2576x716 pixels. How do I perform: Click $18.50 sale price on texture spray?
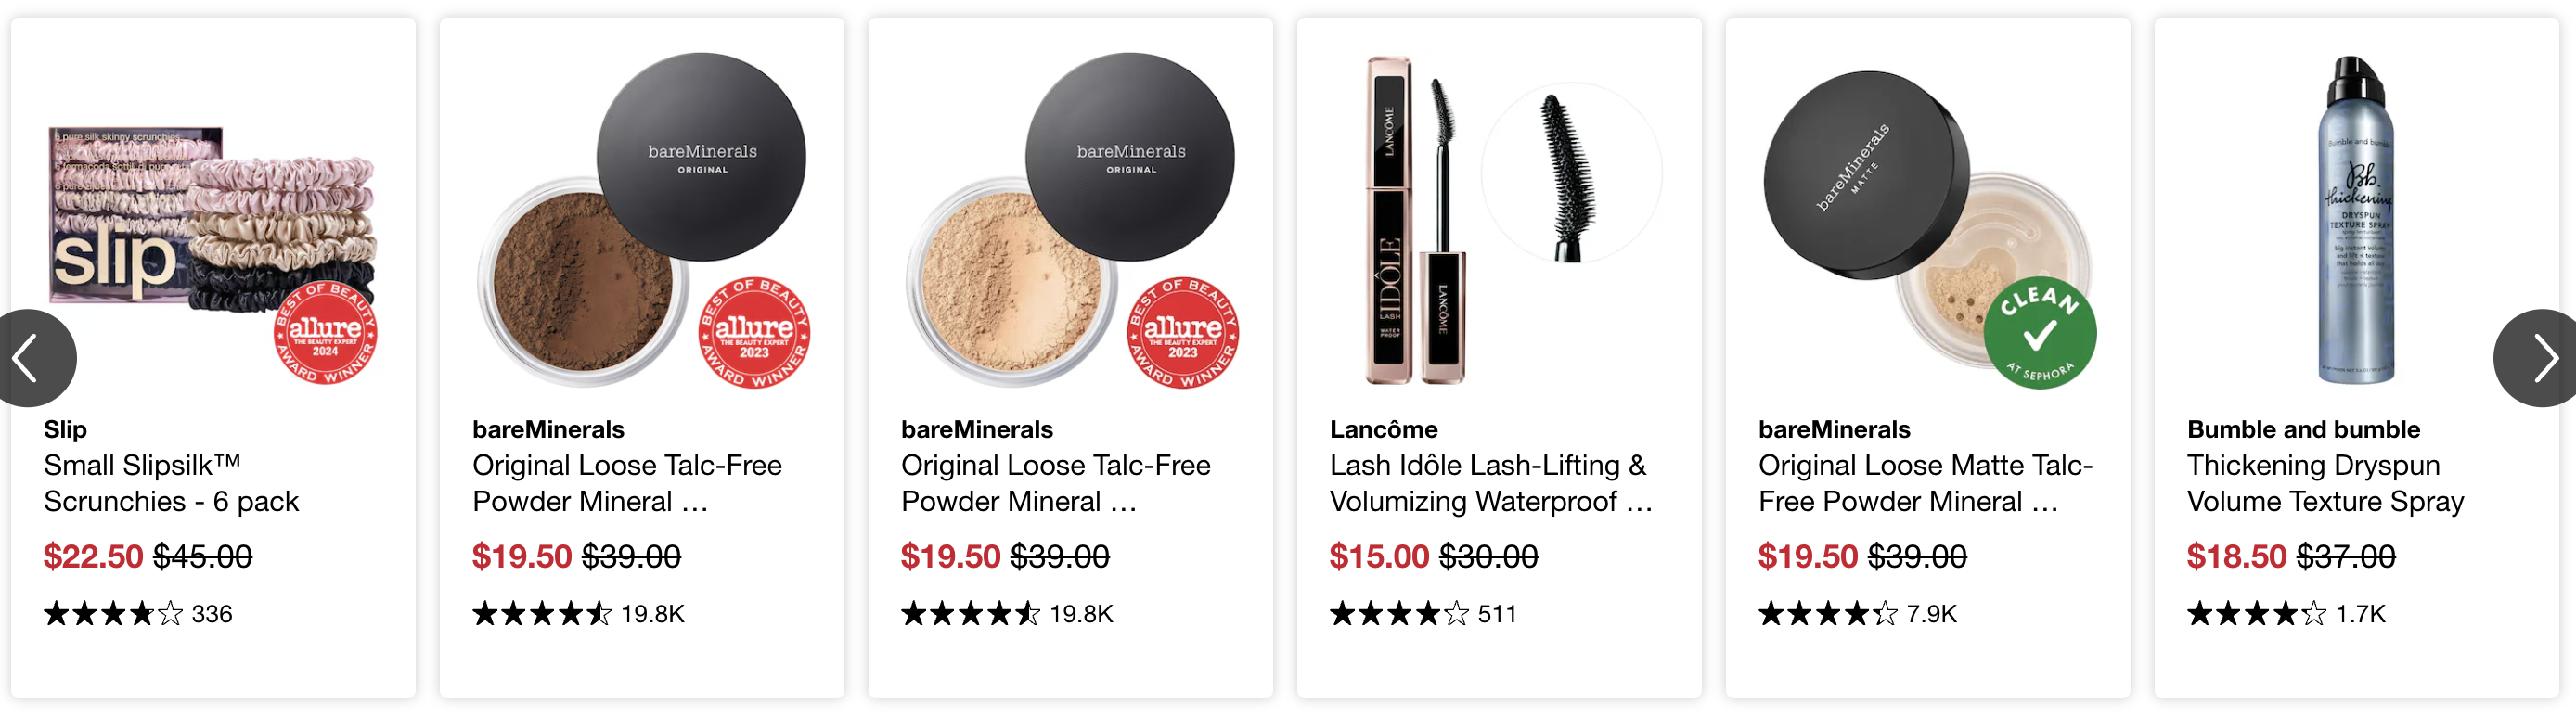[x=2236, y=557]
